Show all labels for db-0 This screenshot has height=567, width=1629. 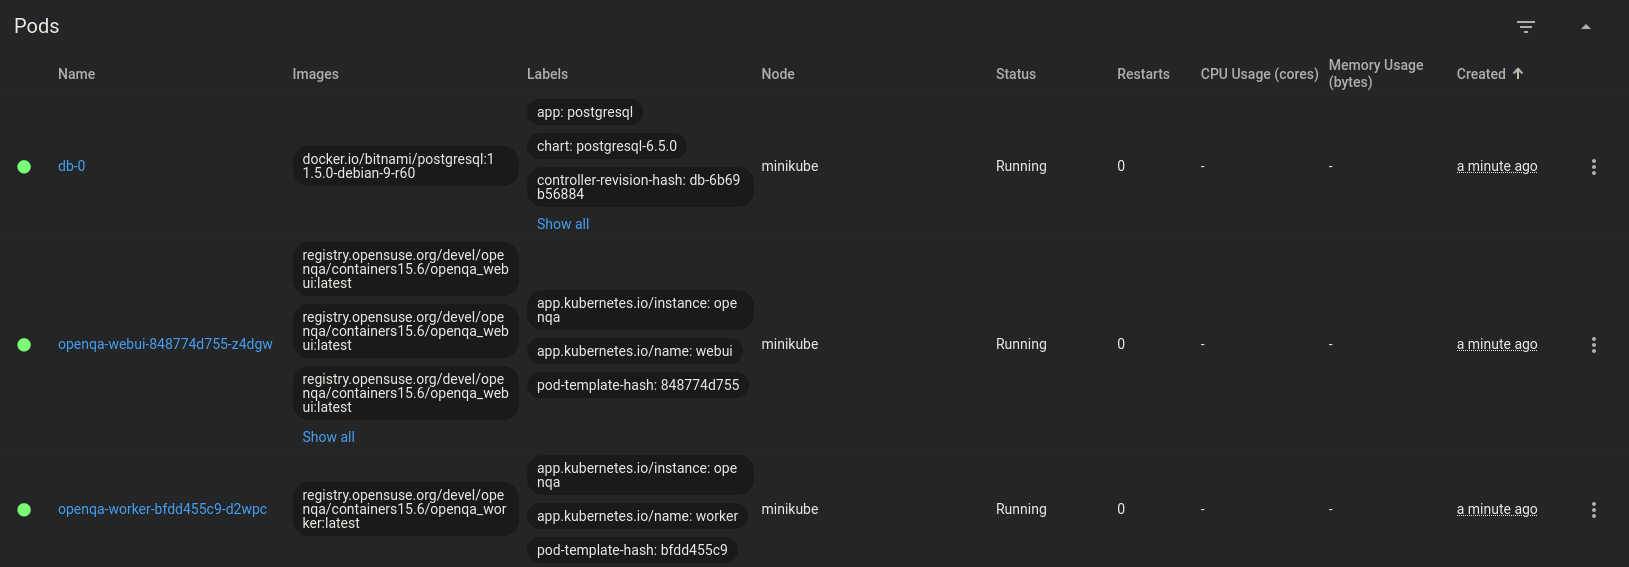point(562,224)
